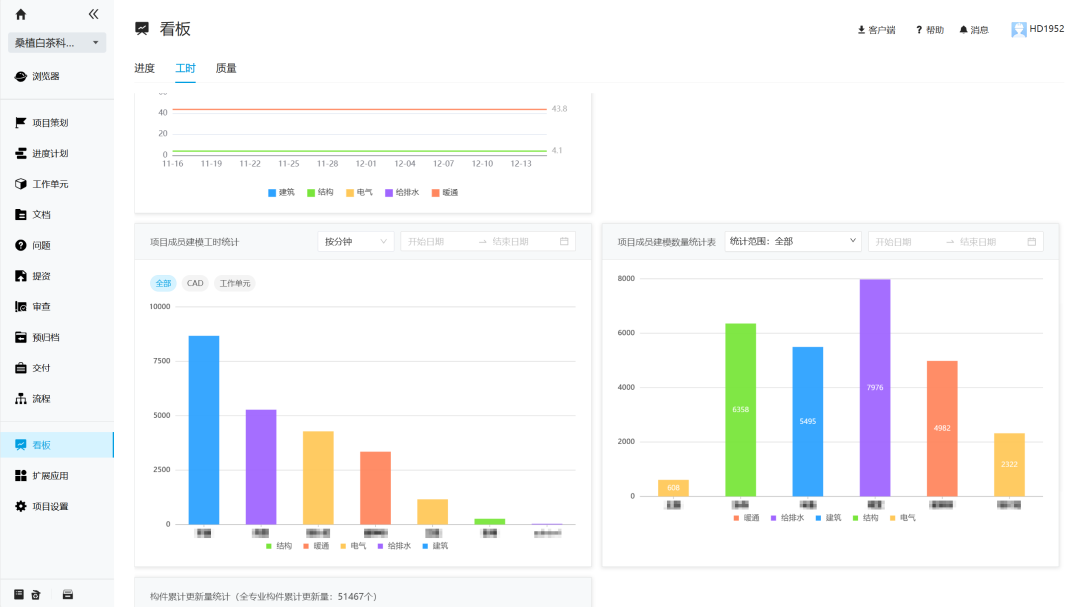Toggle 给排水 legend in 工时统计 bar chart
Screen dimensions: 1080x607
395,546
